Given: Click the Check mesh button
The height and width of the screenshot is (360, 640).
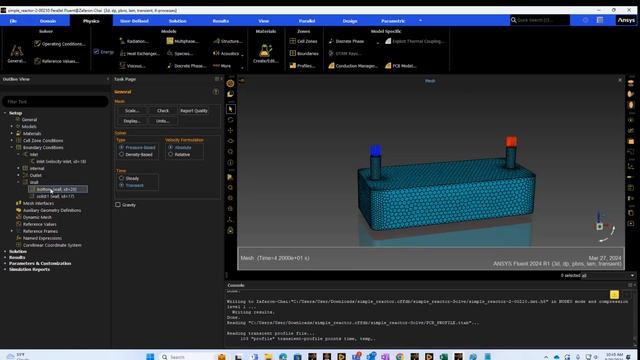Looking at the screenshot, I should coord(163,111).
